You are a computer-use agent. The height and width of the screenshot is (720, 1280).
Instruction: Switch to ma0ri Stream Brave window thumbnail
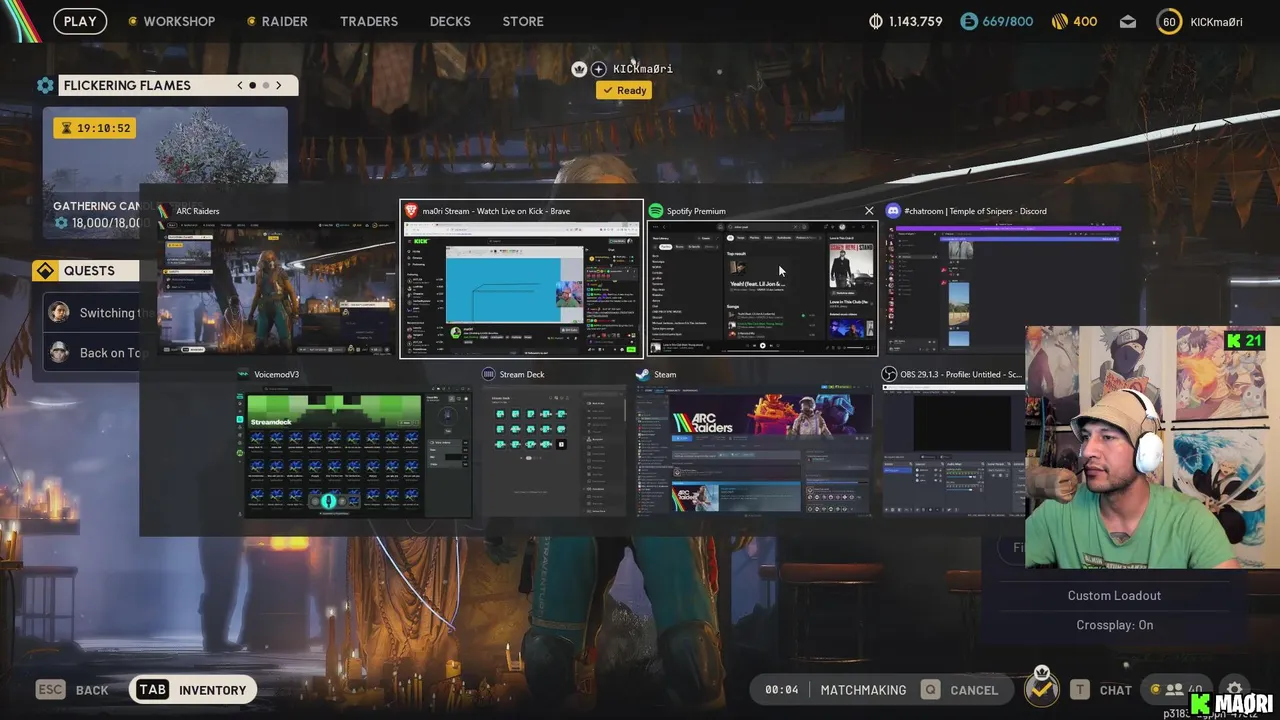coord(521,288)
